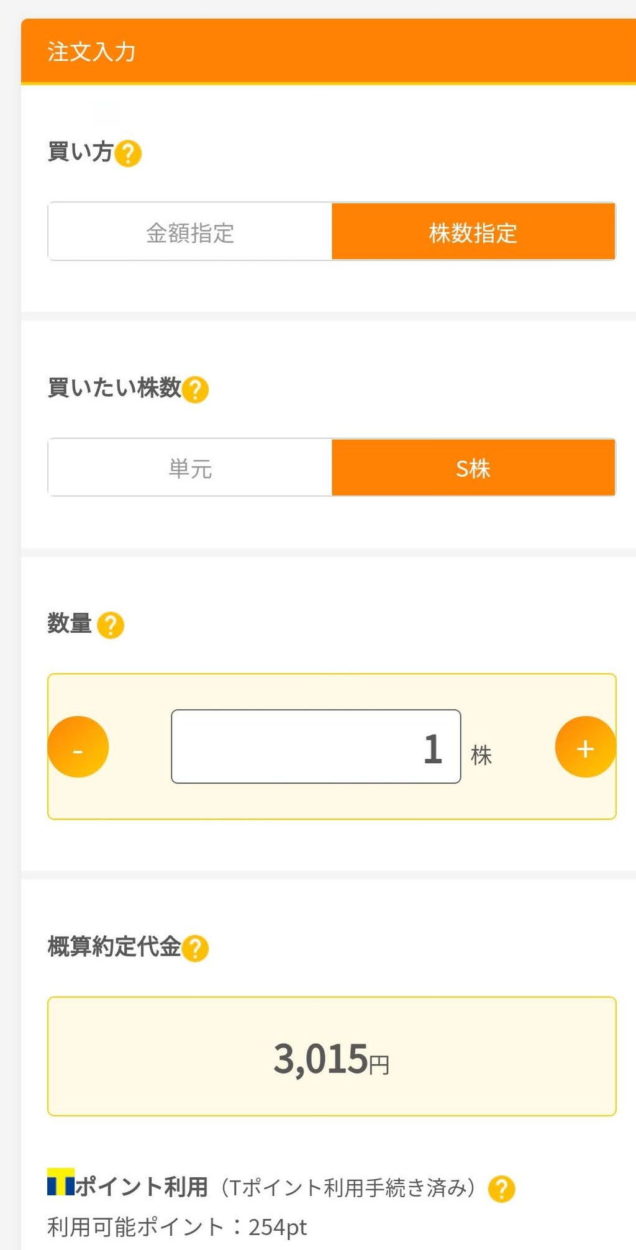Choose the S株 option
The image size is (636, 1250).
tap(473, 468)
